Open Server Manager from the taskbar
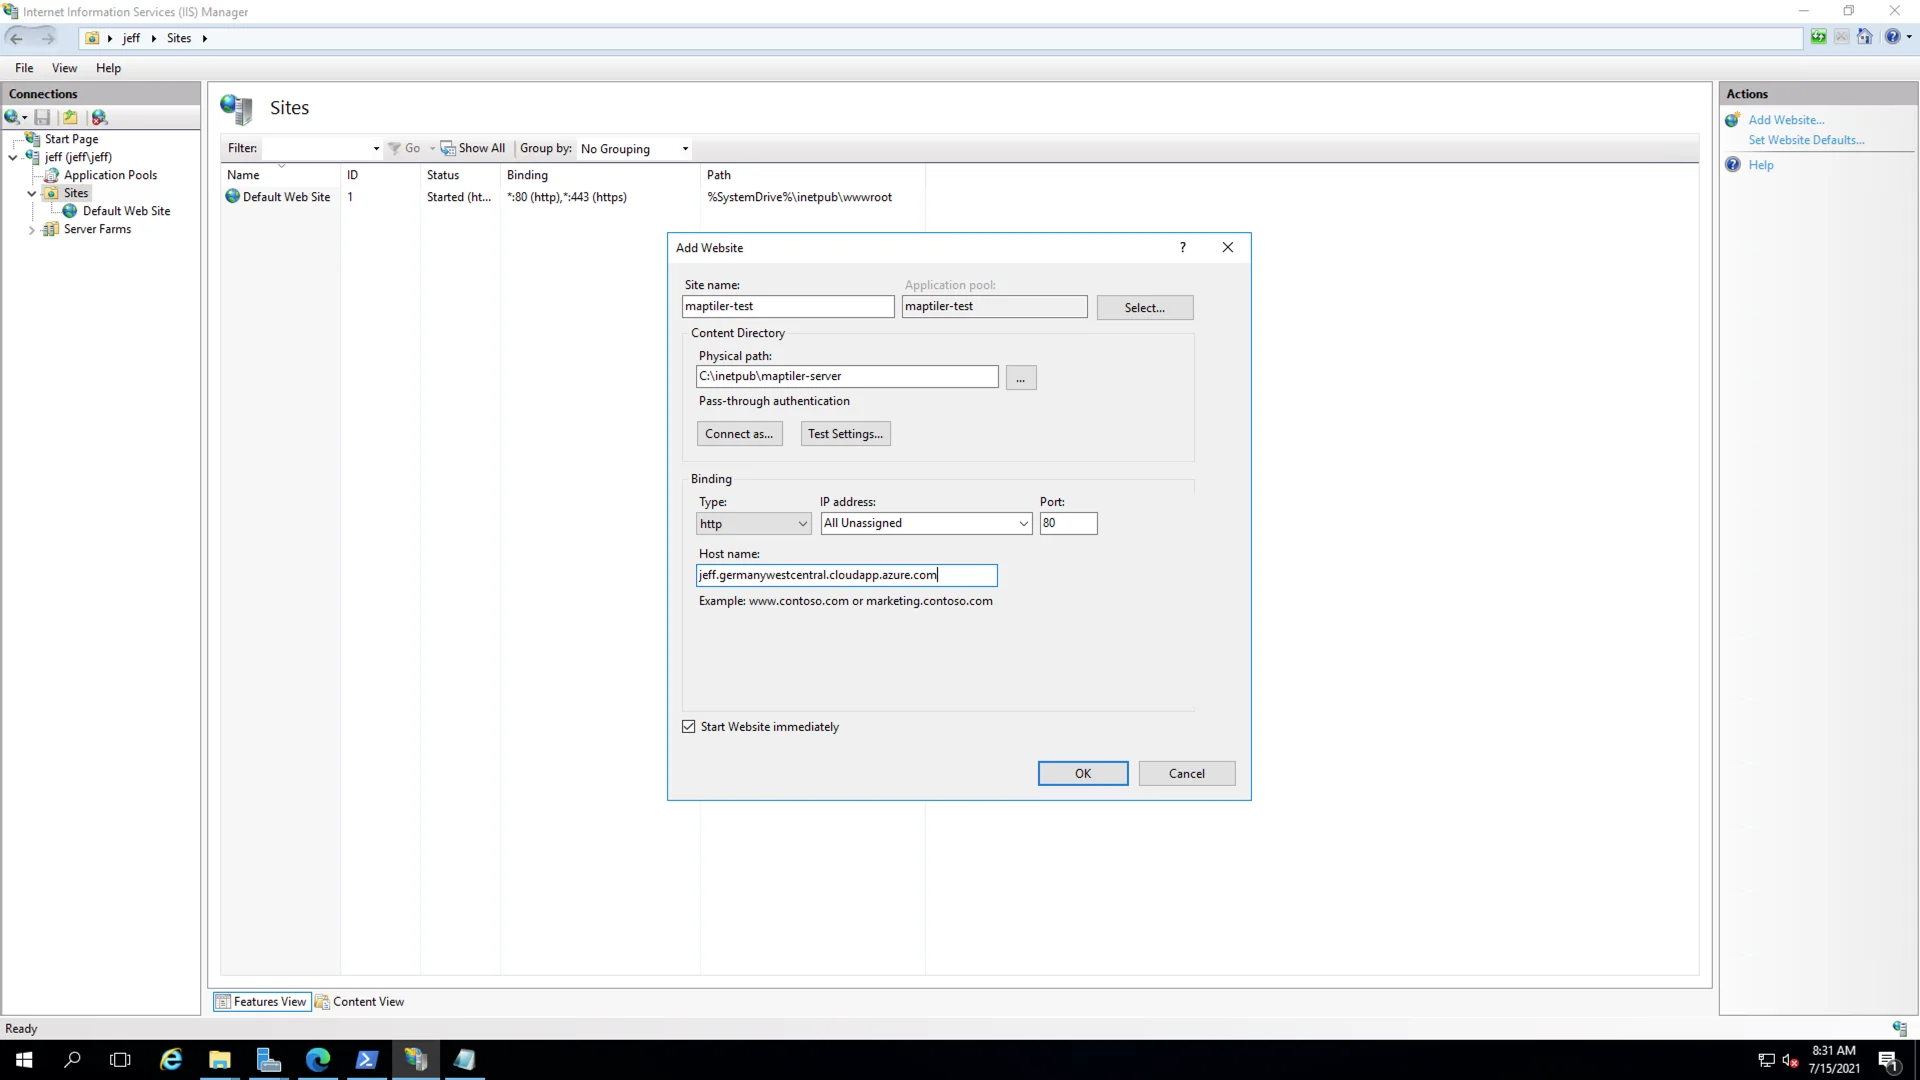This screenshot has height=1080, width=1920. click(x=269, y=1060)
